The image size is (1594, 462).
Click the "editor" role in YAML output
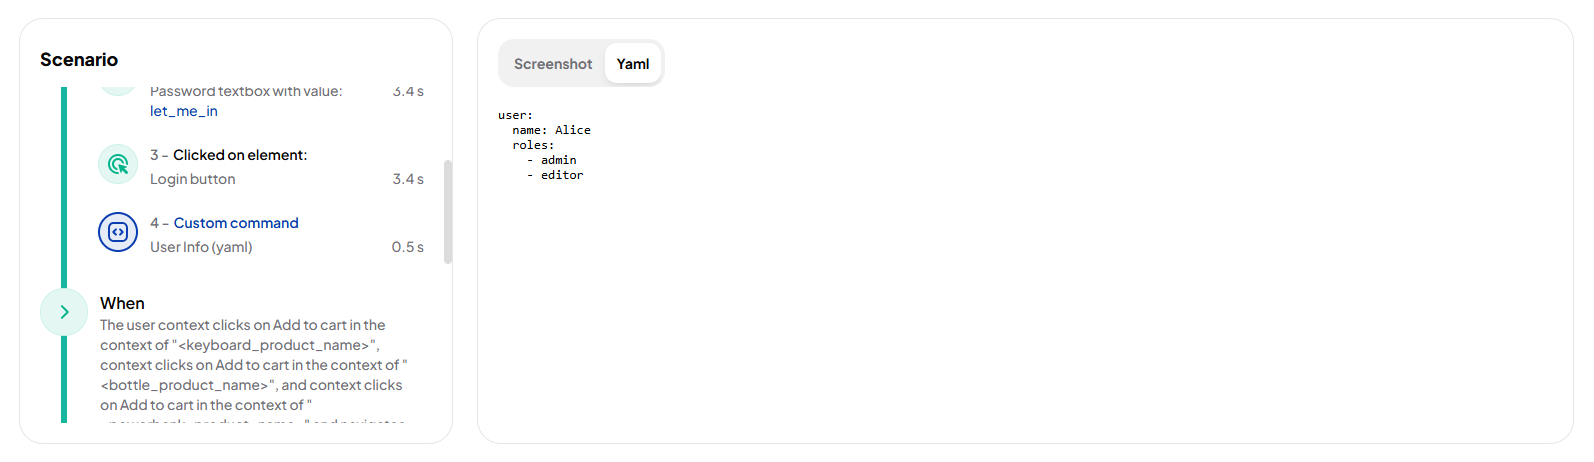click(x=562, y=175)
